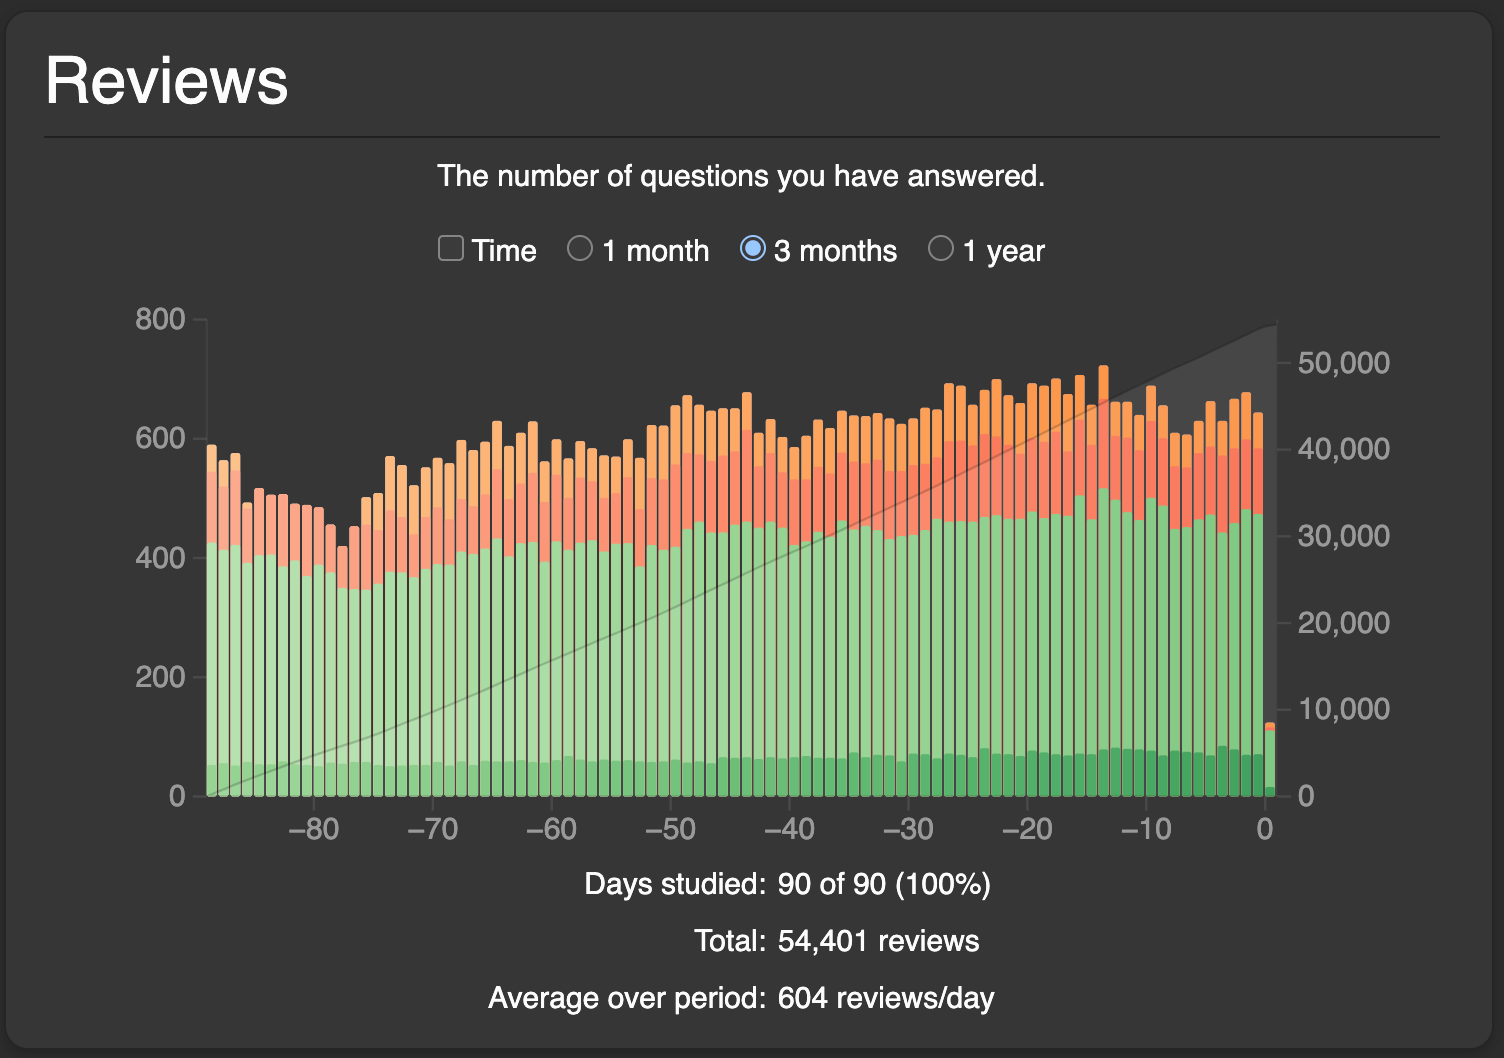
Task: Click the −80 day axis label
Action: (x=314, y=829)
